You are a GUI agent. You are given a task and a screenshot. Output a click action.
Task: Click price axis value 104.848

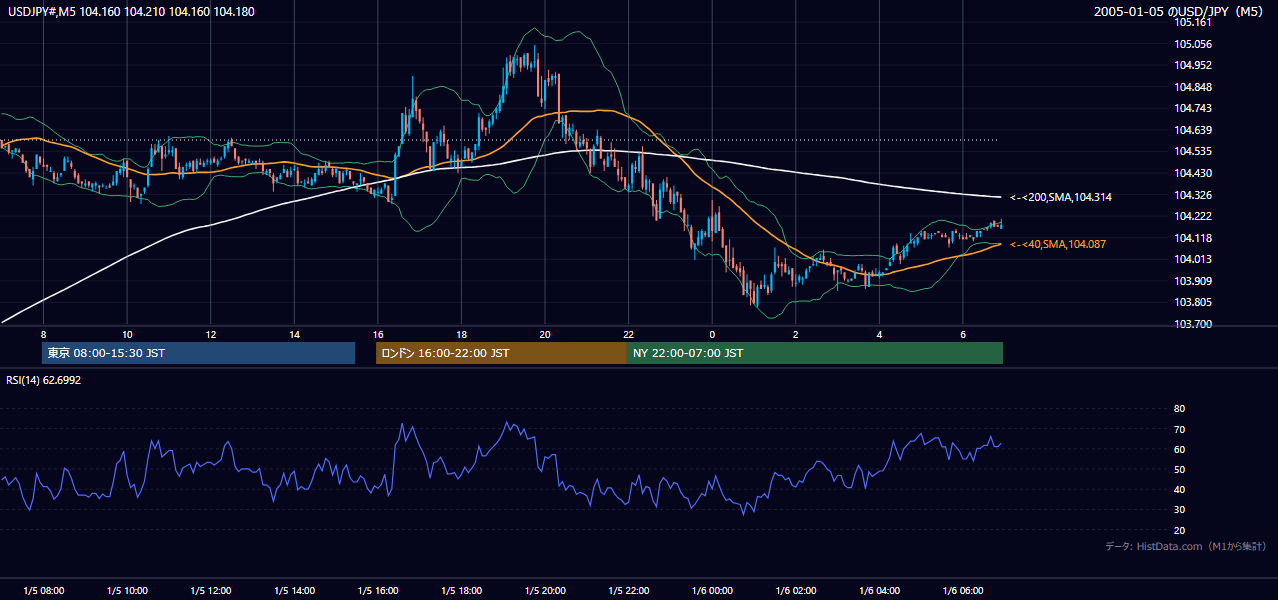pyautogui.click(x=1193, y=87)
